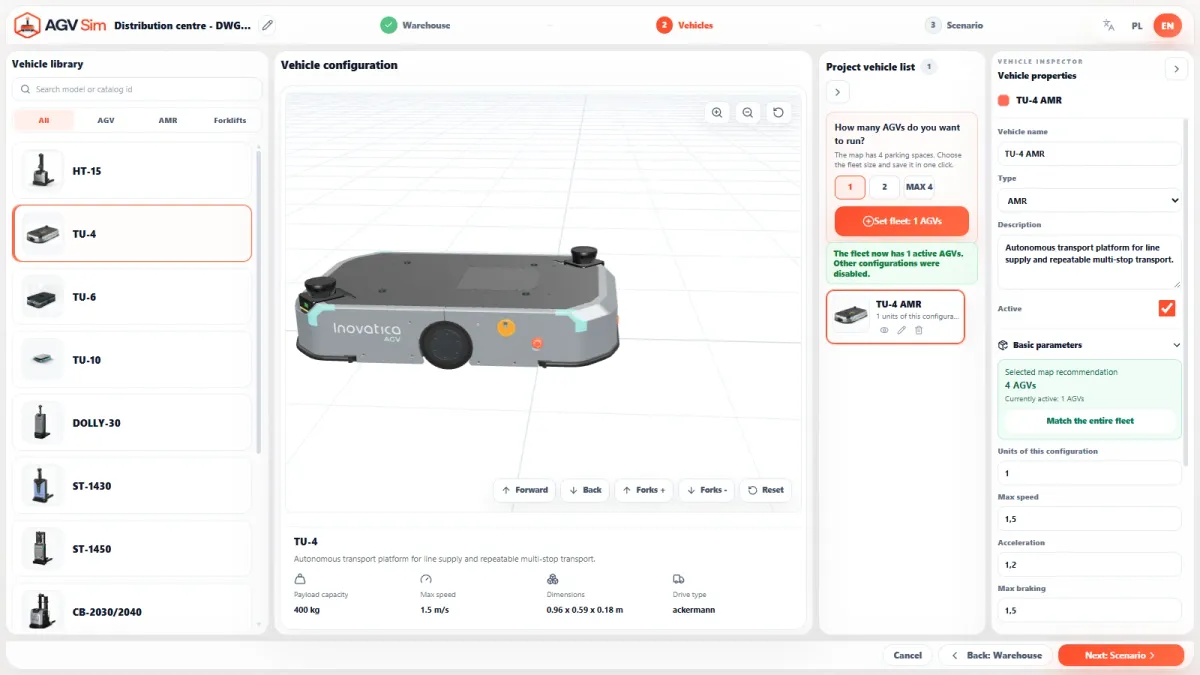
Task: Click the payload capacity lock icon
Action: click(299, 579)
